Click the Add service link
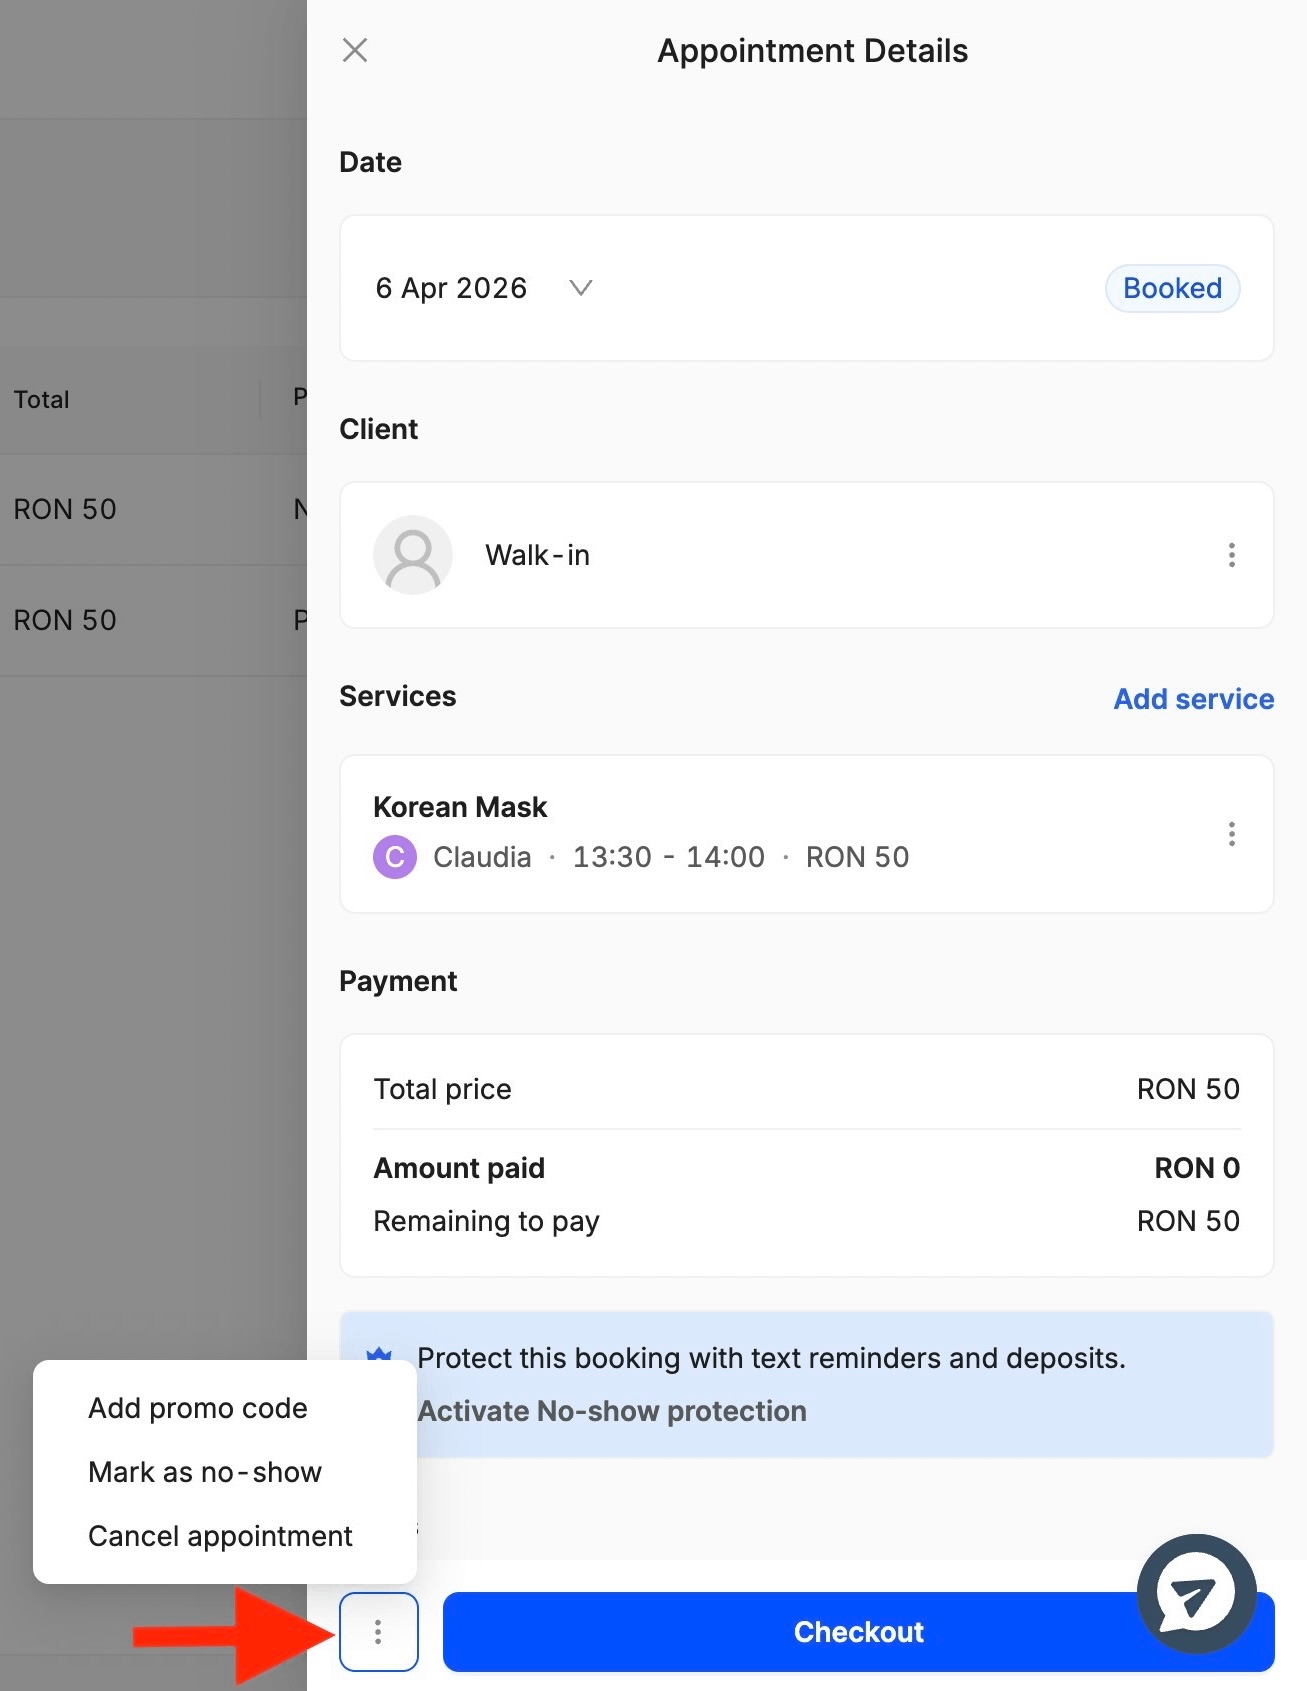This screenshot has height=1691, width=1307. pyautogui.click(x=1193, y=699)
